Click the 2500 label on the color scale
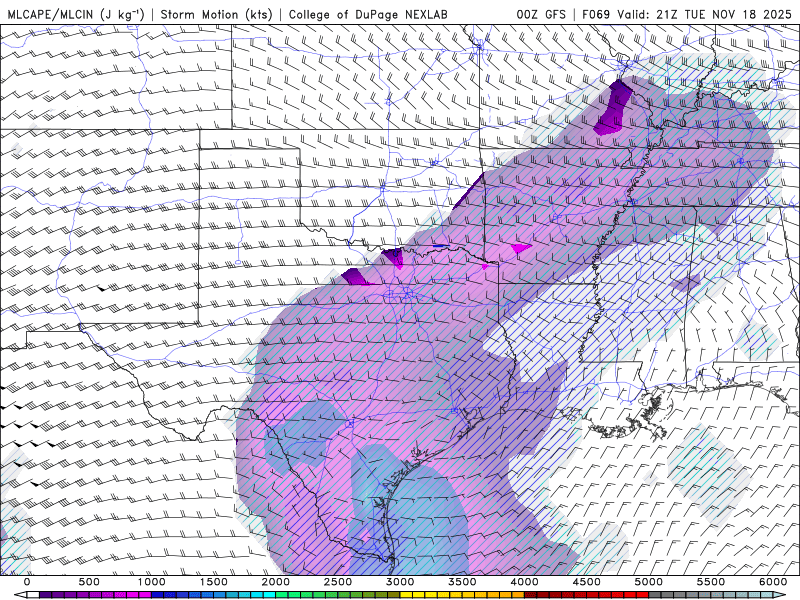Viewport: 800px width, 600px height. pyautogui.click(x=338, y=582)
